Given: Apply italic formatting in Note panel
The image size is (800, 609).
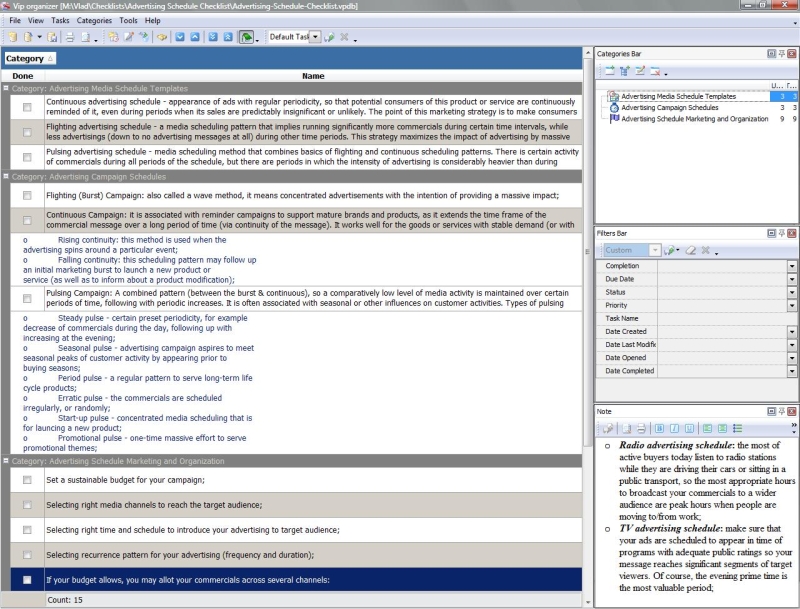Looking at the screenshot, I should [x=675, y=429].
